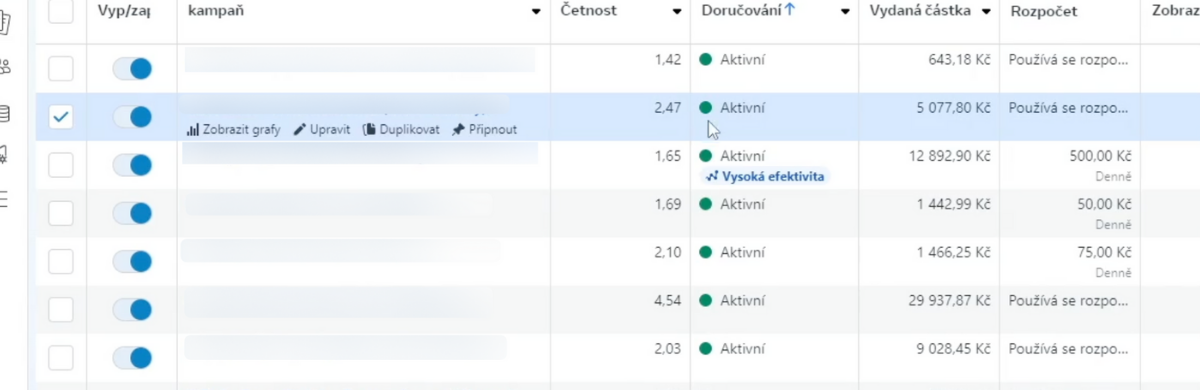
Task: Turn off campaign with frequency 4,54
Action: pos(132,309)
